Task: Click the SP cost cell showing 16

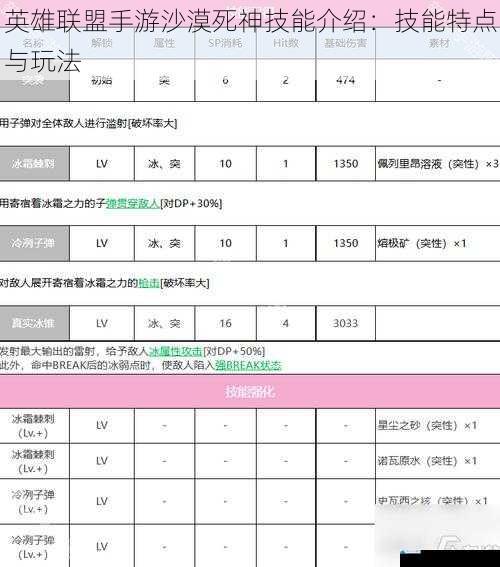Action: pos(225,323)
